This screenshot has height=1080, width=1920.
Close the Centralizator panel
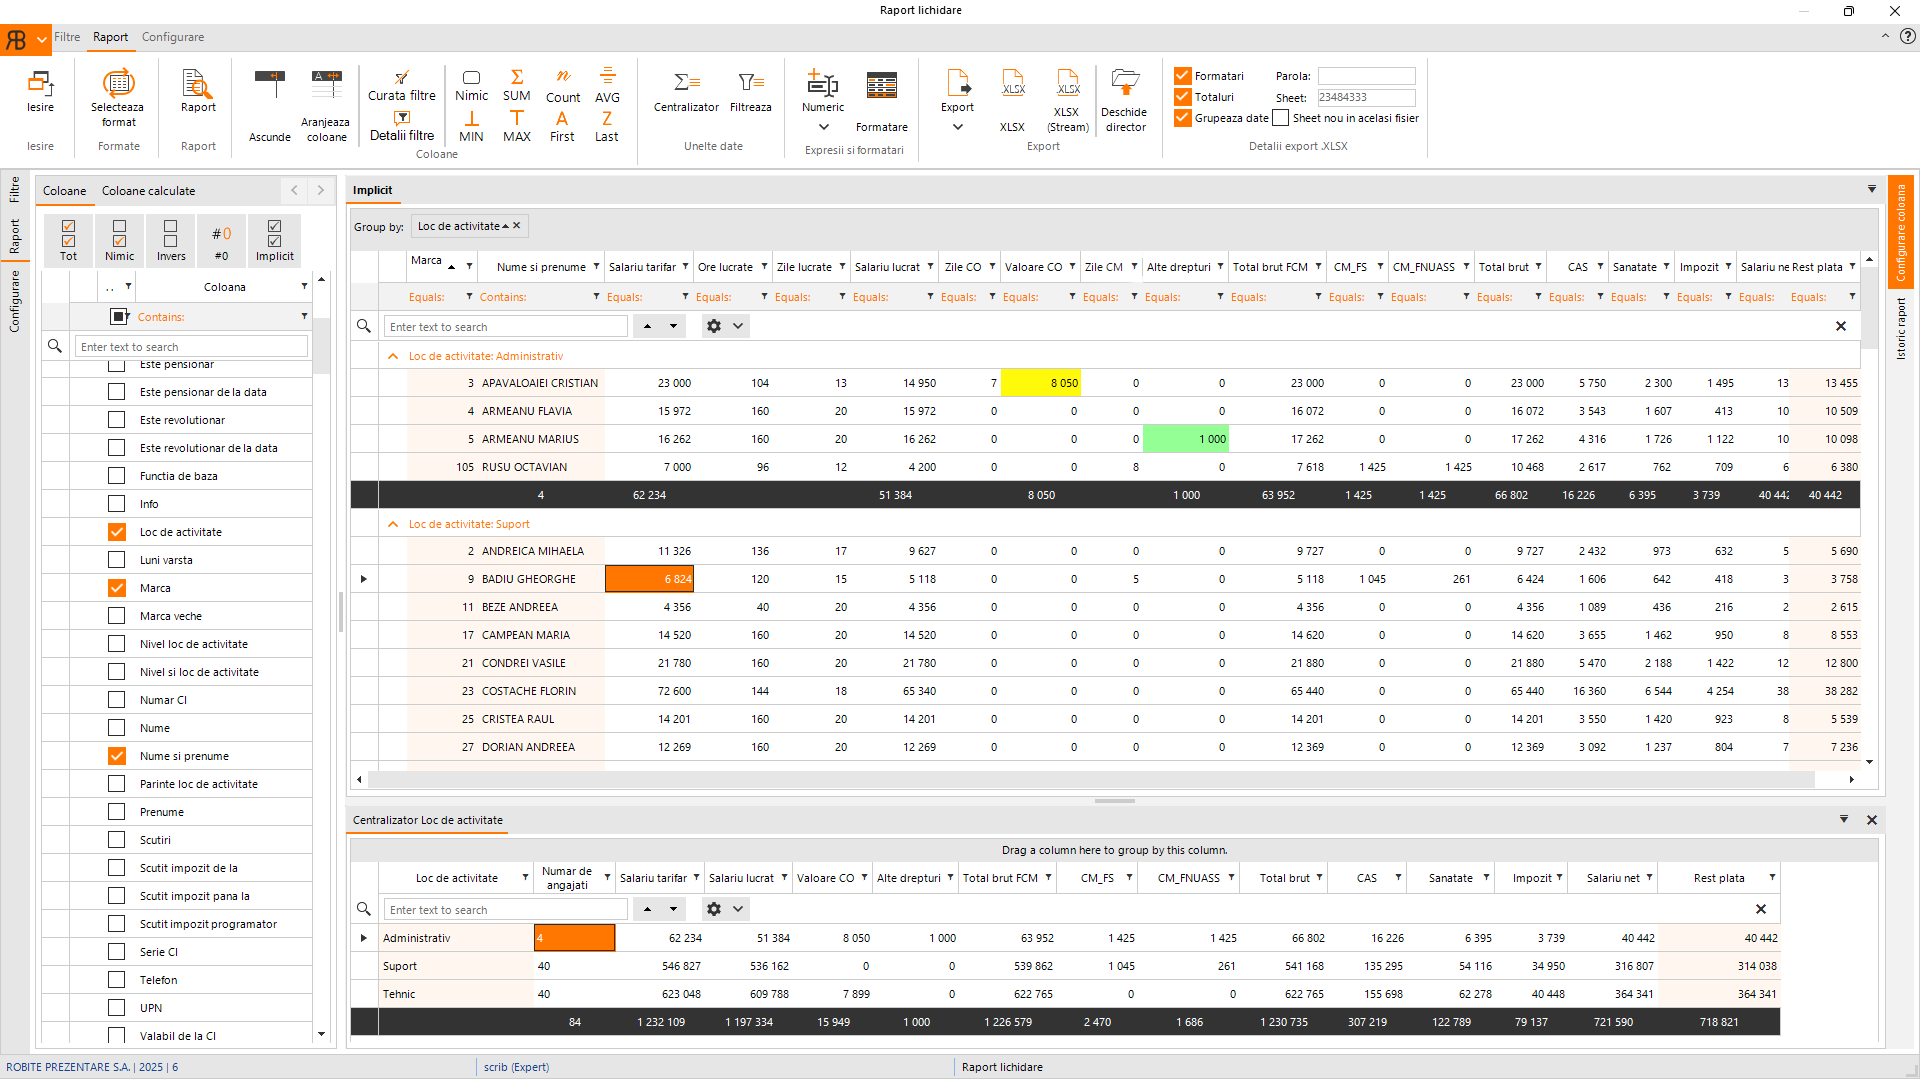(1872, 820)
